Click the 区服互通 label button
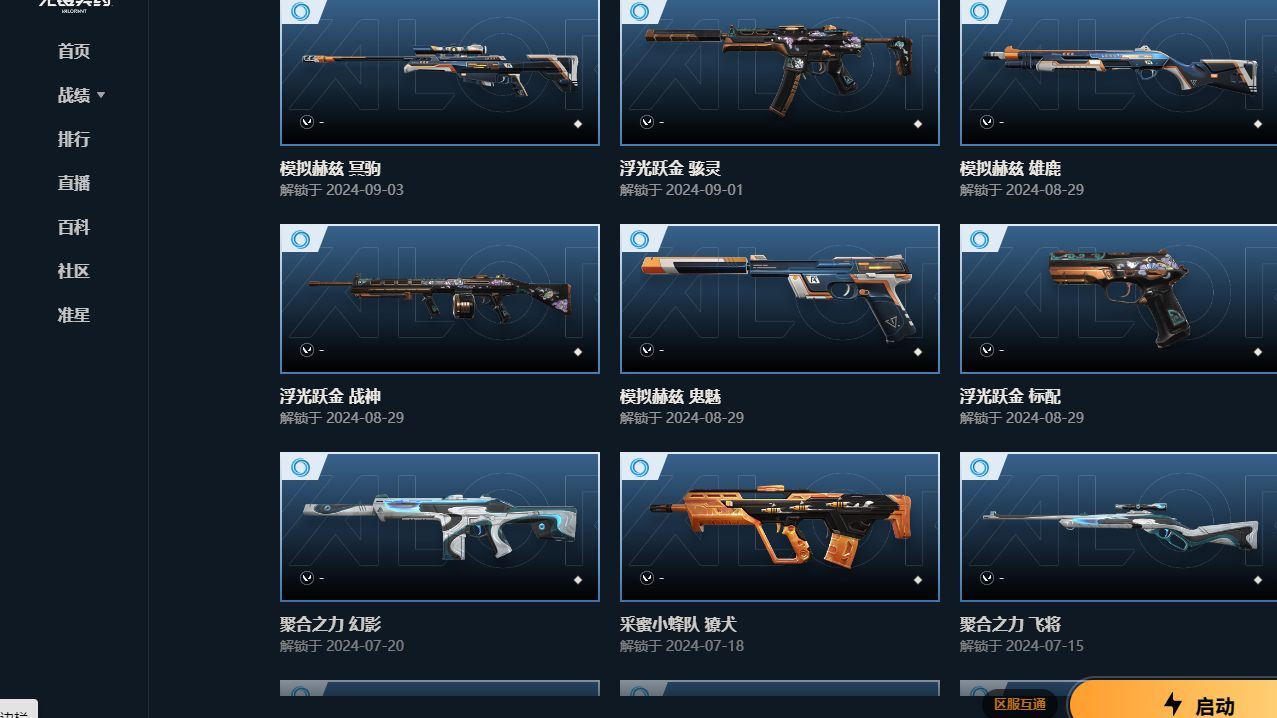Viewport: 1277px width, 718px height. click(1020, 704)
